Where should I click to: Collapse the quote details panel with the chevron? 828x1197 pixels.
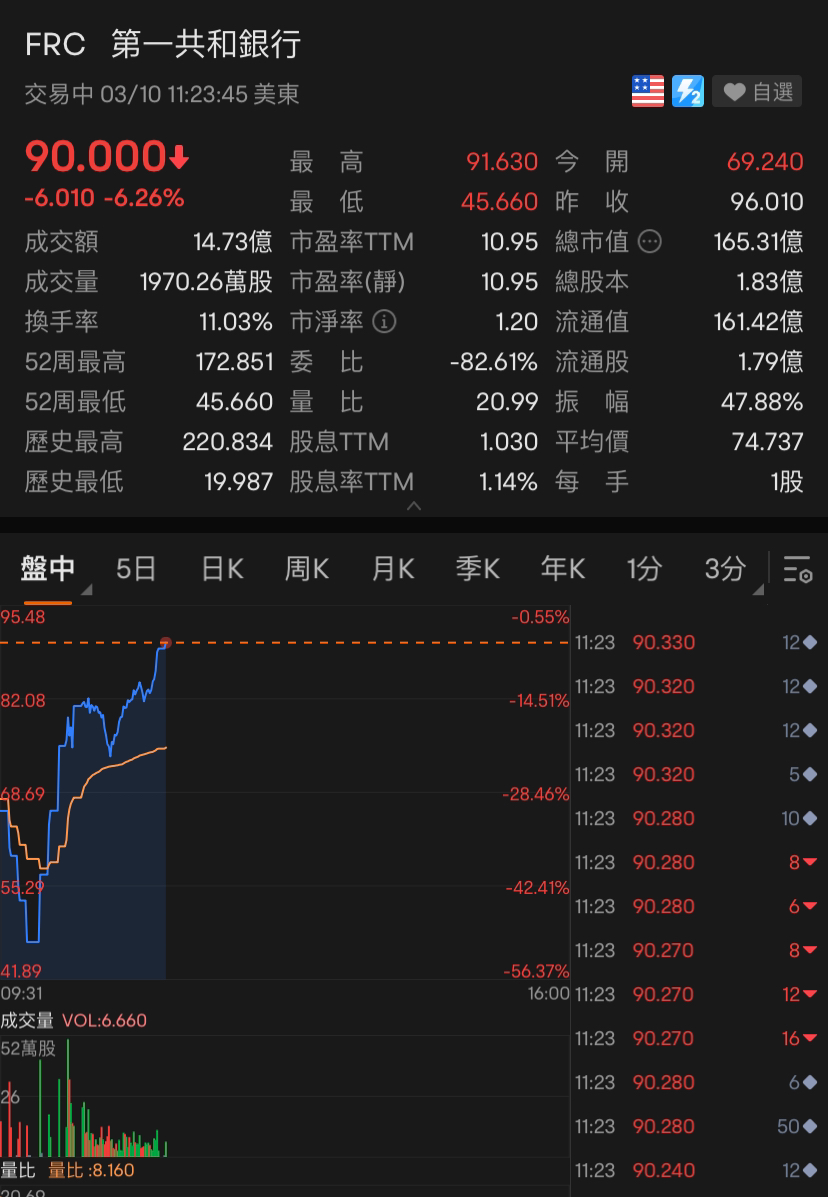pyautogui.click(x=414, y=508)
